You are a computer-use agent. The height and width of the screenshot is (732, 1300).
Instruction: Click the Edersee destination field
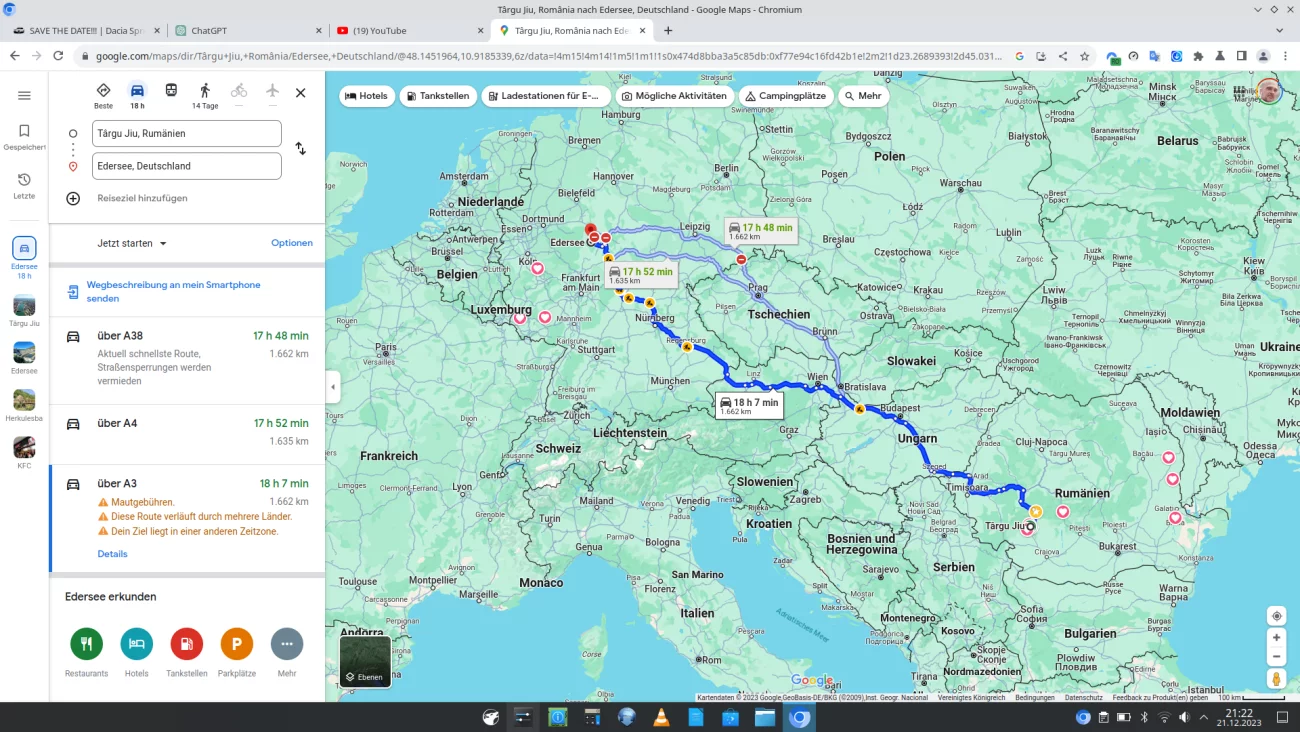point(187,166)
